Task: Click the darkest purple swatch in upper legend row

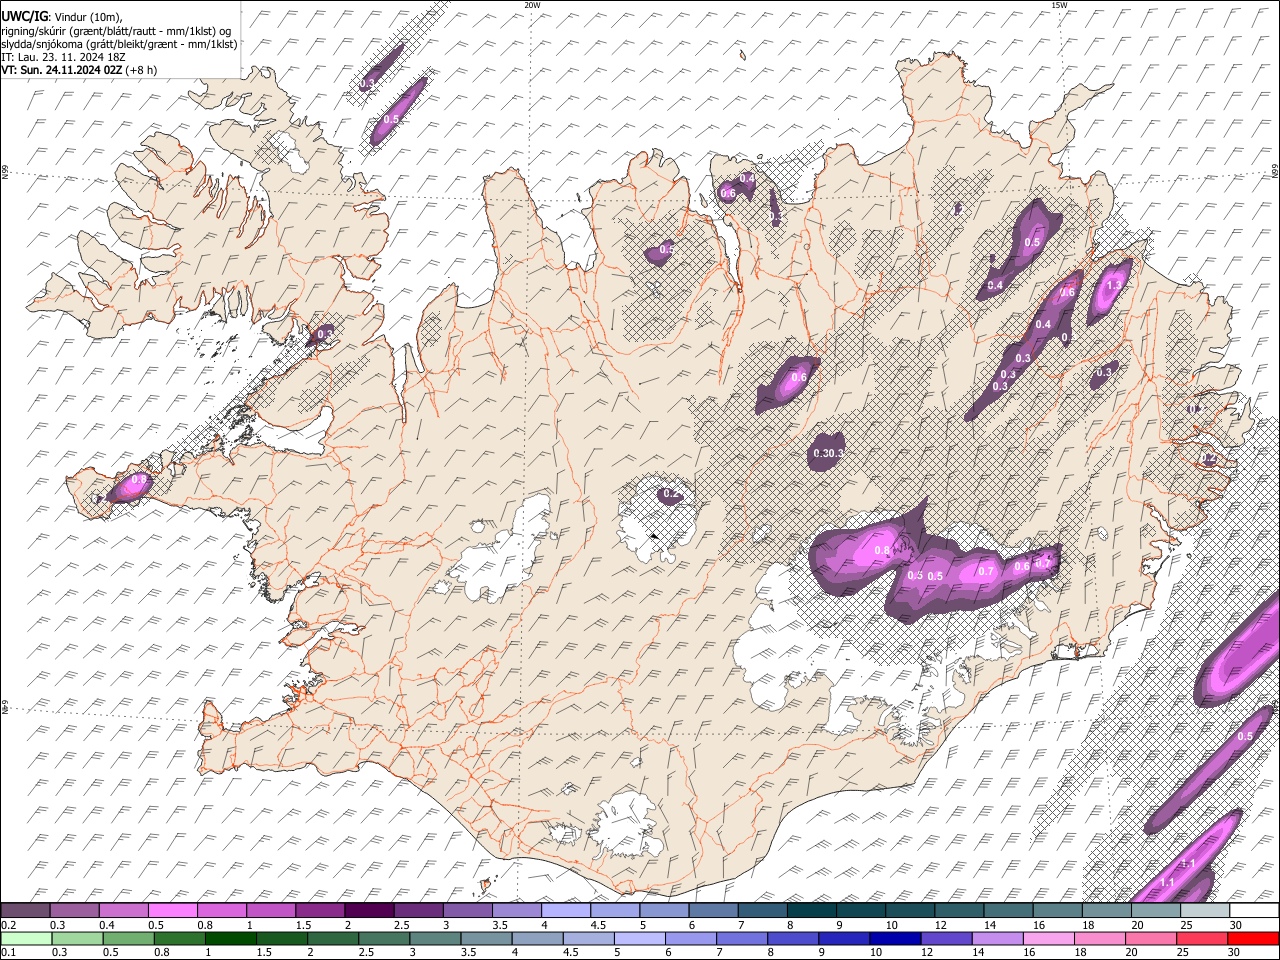Action: (369, 911)
